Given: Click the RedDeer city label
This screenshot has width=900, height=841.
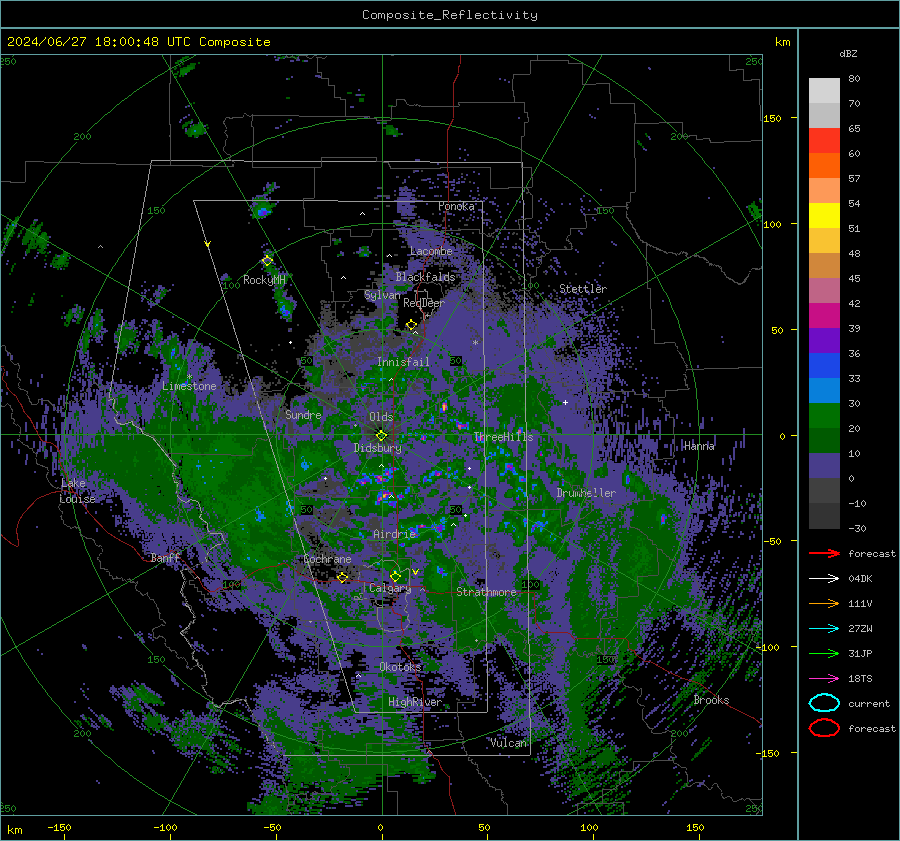Looking at the screenshot, I should coord(424,303).
